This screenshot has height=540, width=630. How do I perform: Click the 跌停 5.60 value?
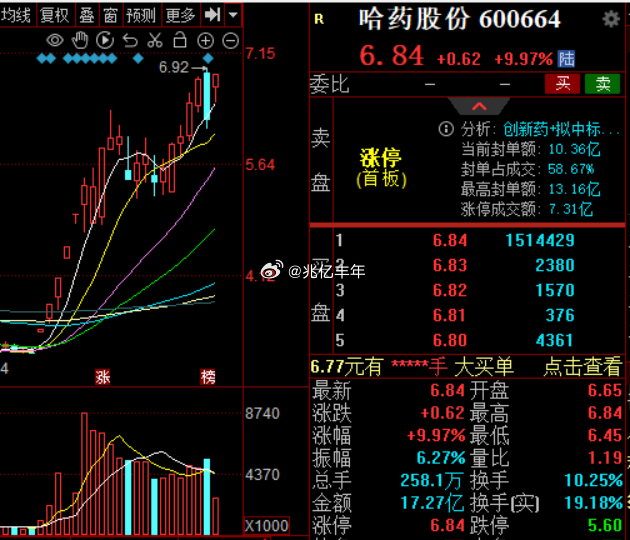pos(605,525)
